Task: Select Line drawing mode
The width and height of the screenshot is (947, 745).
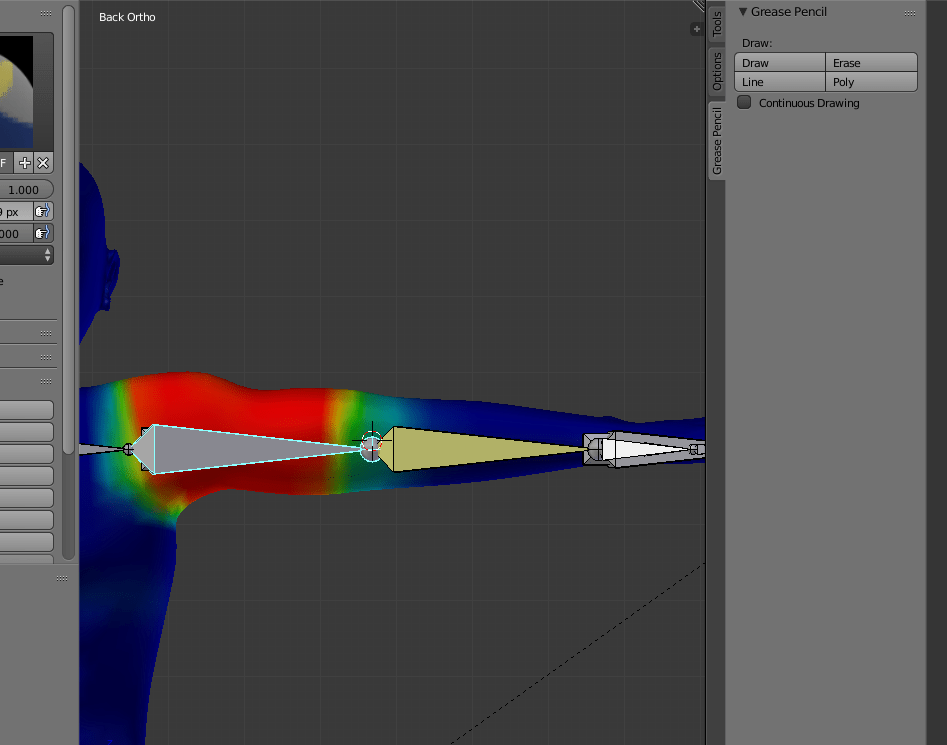Action: pos(780,81)
